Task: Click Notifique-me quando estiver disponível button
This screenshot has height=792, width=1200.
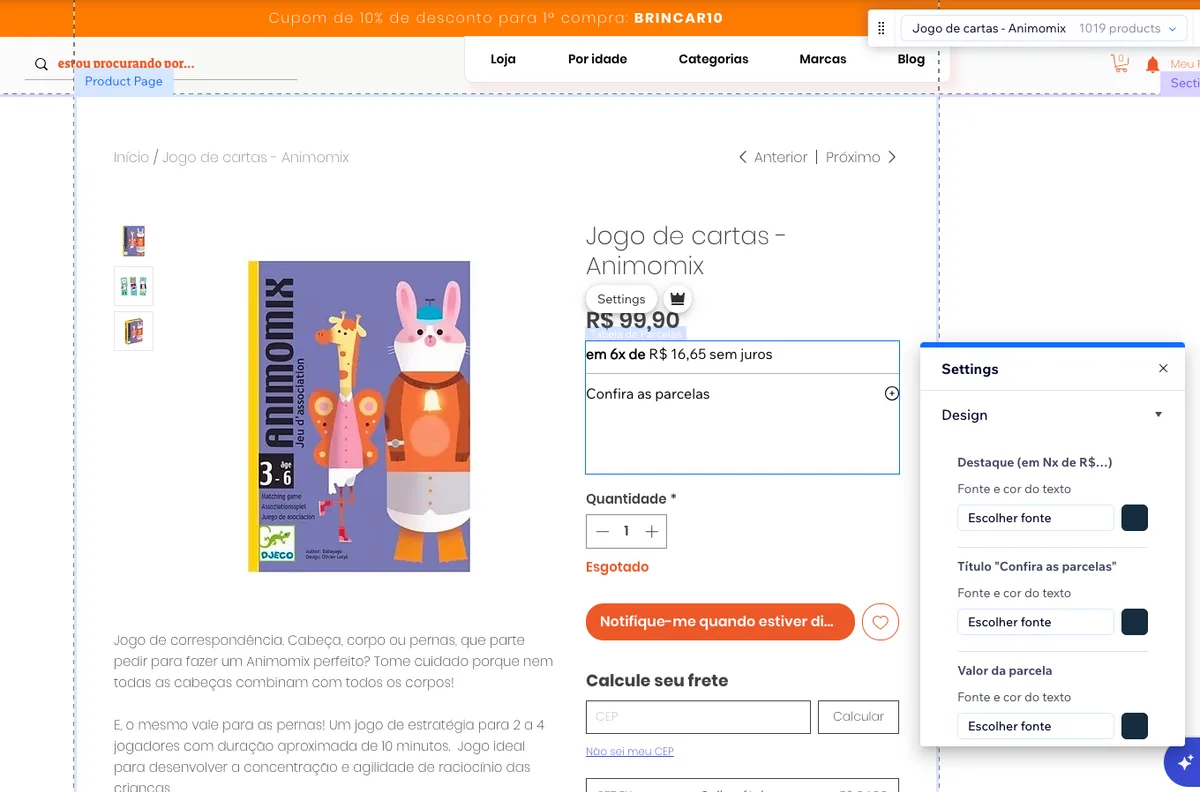Action: pyautogui.click(x=720, y=622)
